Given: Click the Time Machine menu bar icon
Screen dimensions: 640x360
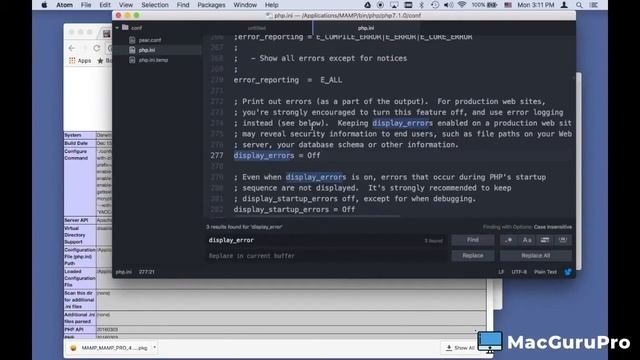Looking at the screenshot, I should 435,5.
